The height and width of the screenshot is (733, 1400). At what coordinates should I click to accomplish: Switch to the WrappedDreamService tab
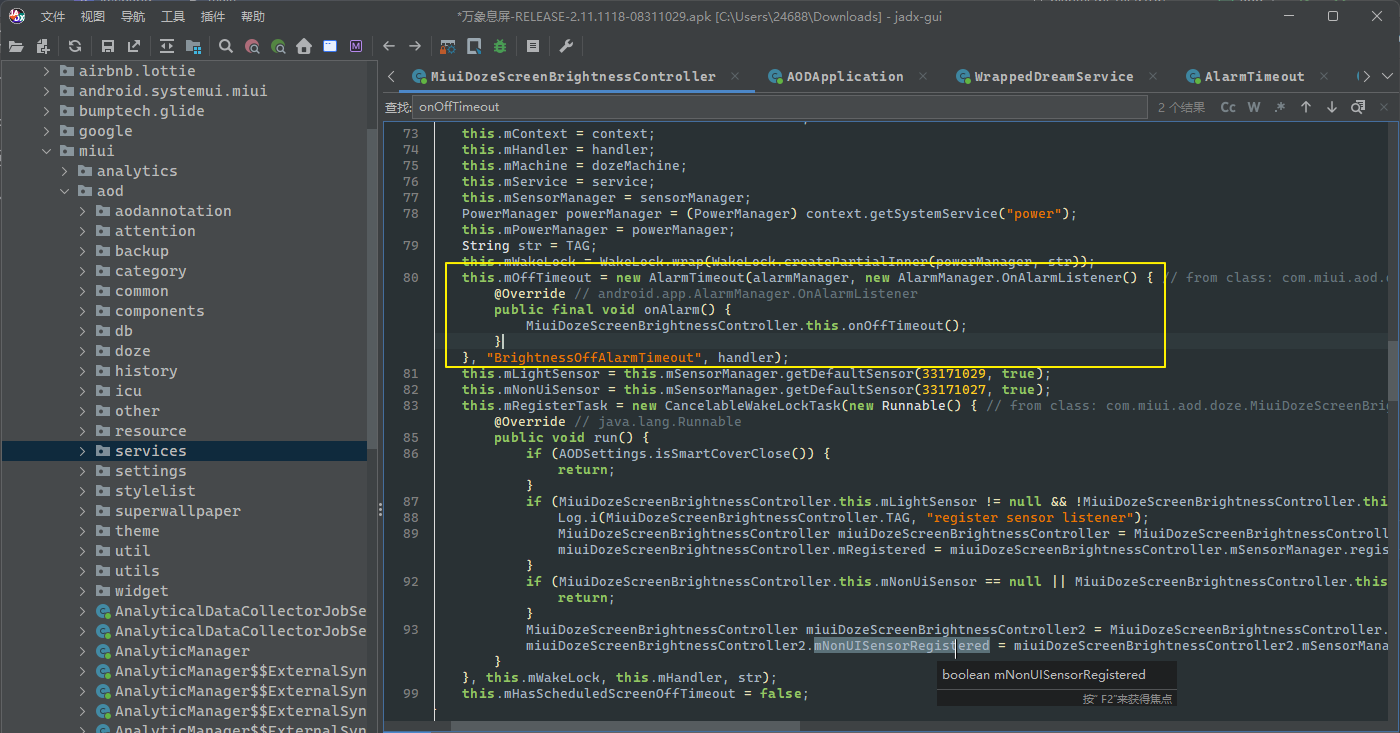coord(1045,76)
